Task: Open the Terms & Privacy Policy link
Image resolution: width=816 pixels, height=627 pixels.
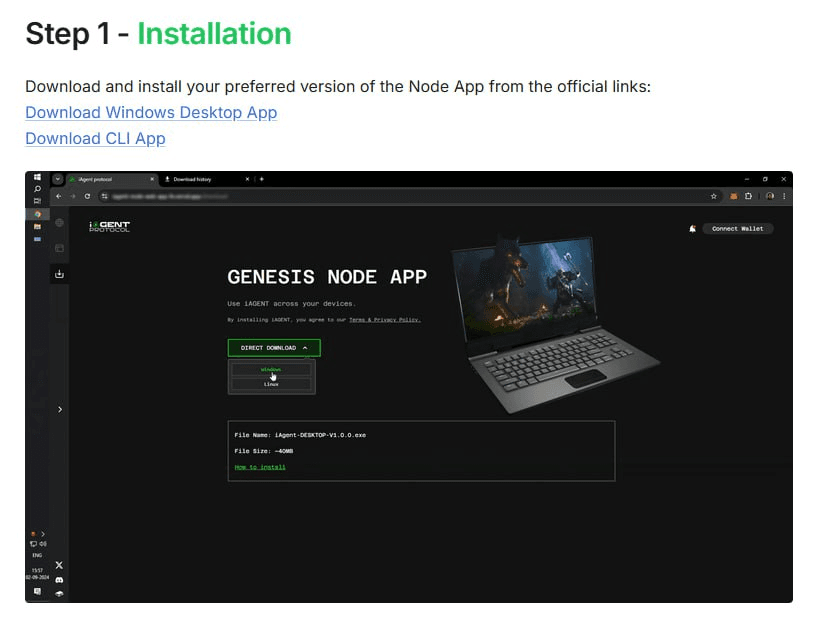Action: point(385,320)
